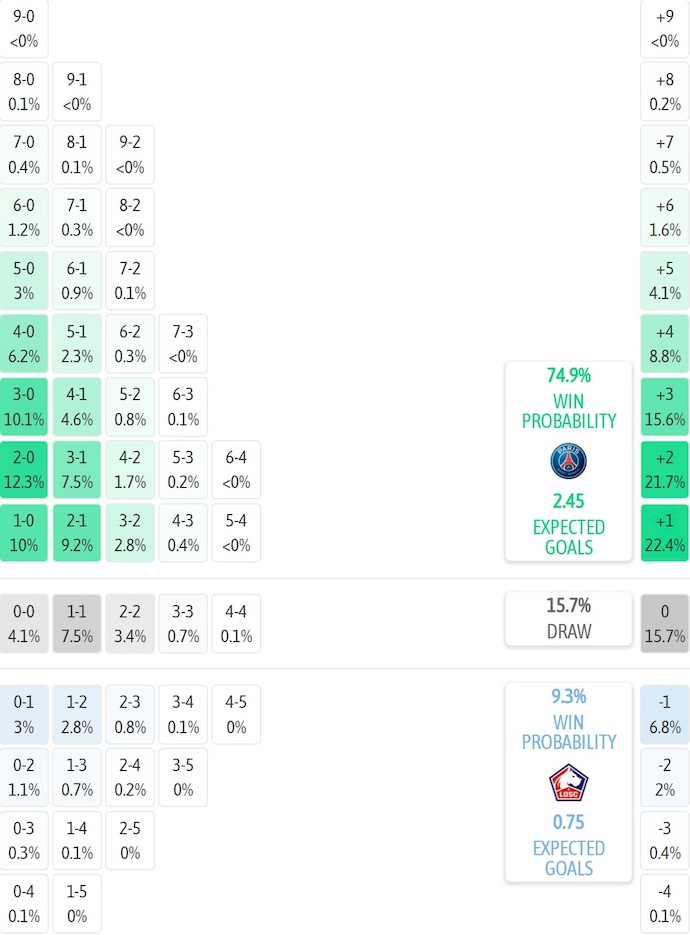
Task: Select the 2-1 scoreline tile
Action: point(77,533)
